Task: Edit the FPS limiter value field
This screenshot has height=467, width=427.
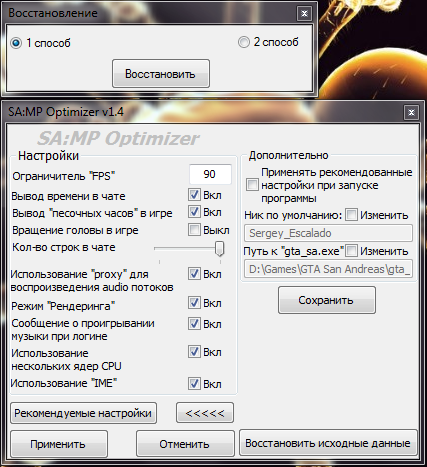Action: [x=210, y=174]
